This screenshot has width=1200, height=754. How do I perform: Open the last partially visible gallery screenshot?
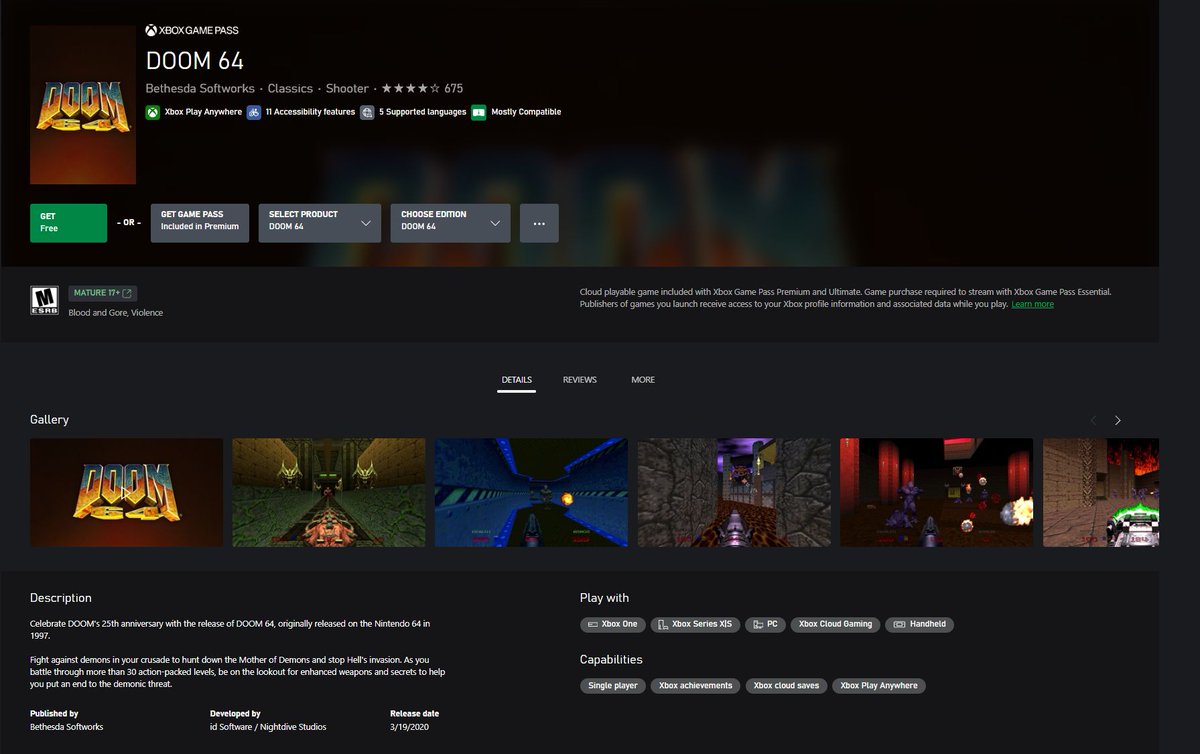point(1101,492)
